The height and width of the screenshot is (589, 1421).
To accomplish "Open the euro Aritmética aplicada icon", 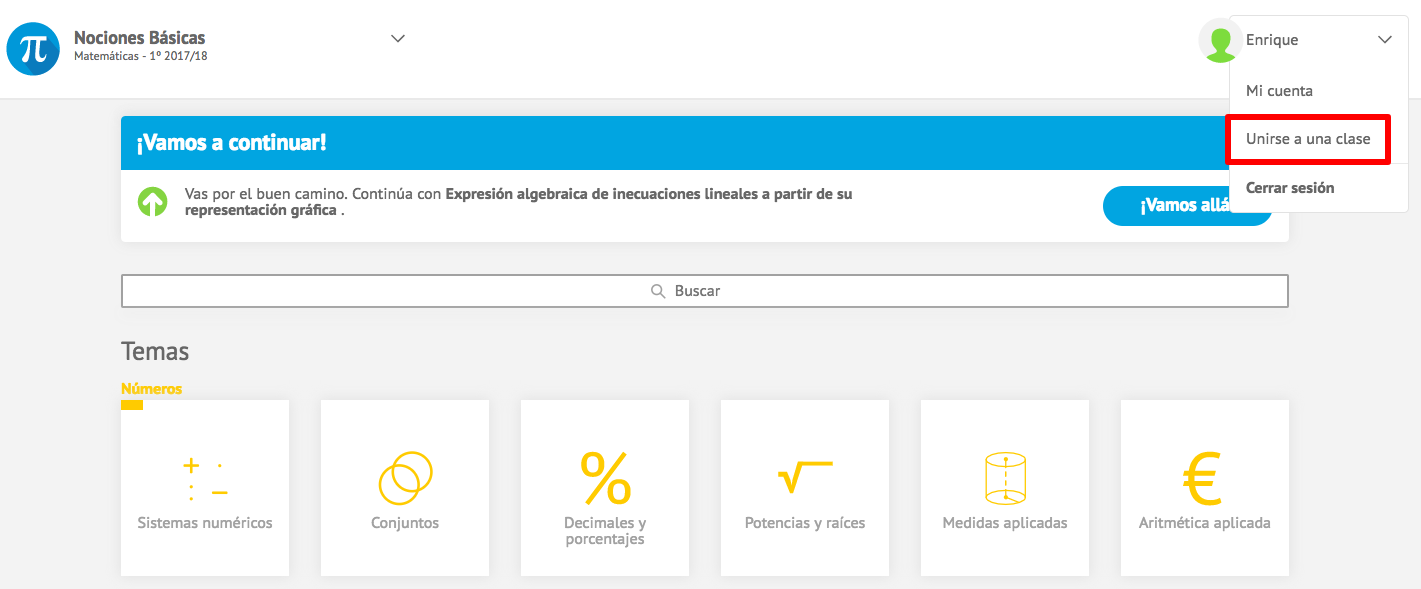I will [1204, 478].
